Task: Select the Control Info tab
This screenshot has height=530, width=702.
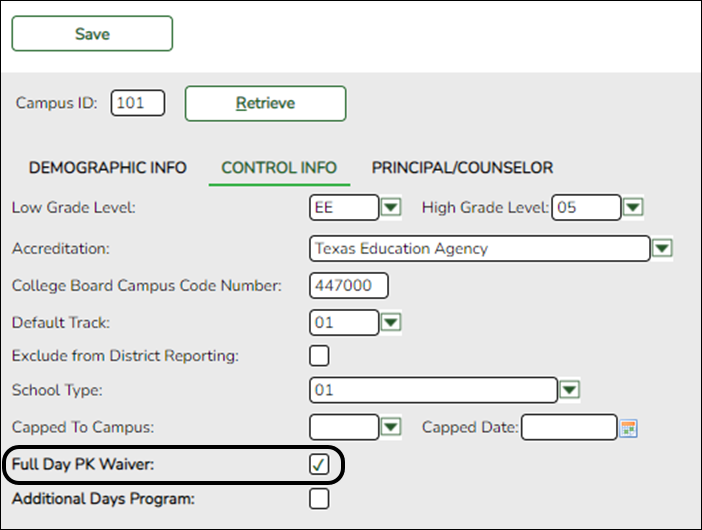Action: [x=279, y=168]
